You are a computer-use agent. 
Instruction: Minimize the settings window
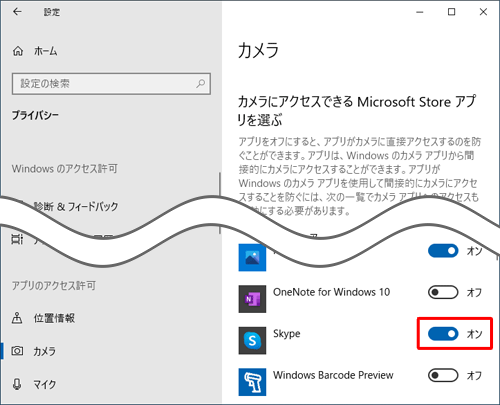[x=420, y=12]
